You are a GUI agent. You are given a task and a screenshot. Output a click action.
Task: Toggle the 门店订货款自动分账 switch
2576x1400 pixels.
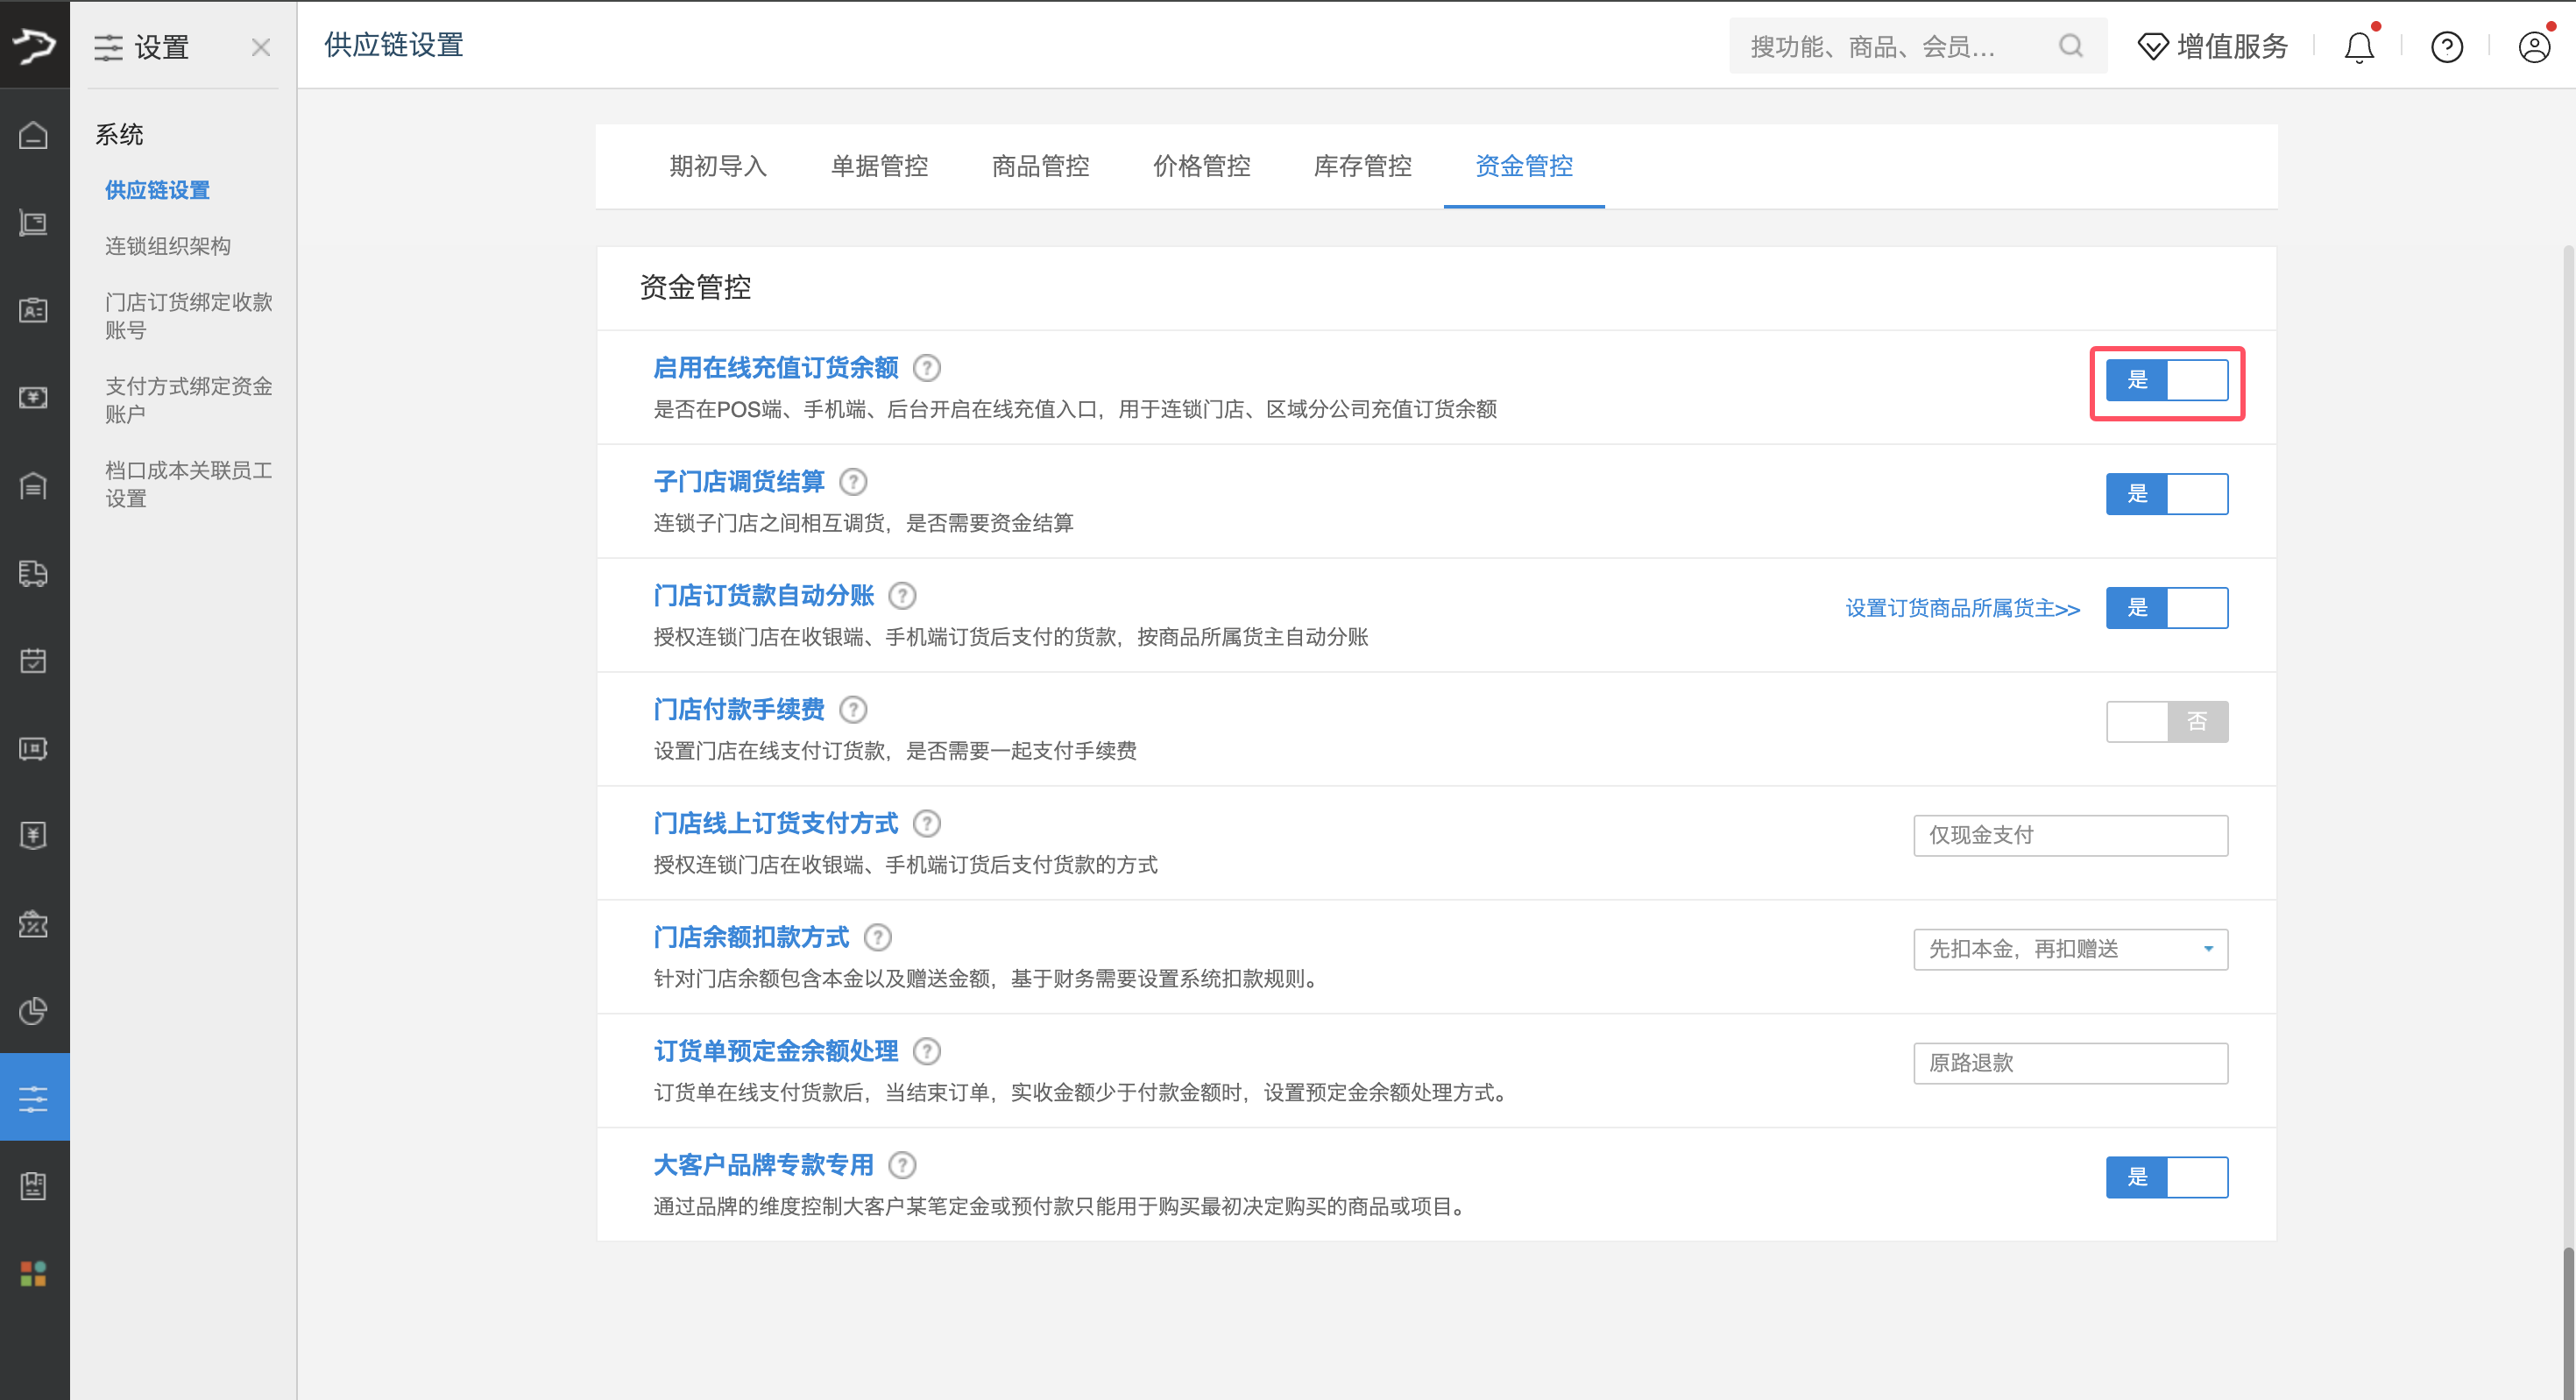(x=2167, y=608)
